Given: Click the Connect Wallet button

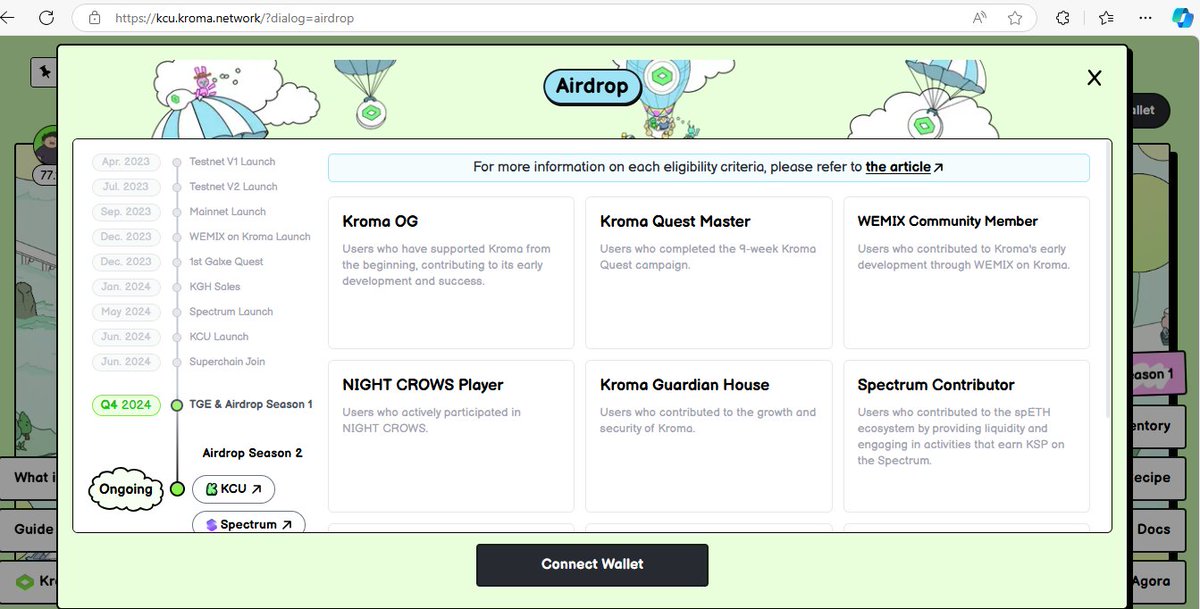Looking at the screenshot, I should (x=592, y=565).
